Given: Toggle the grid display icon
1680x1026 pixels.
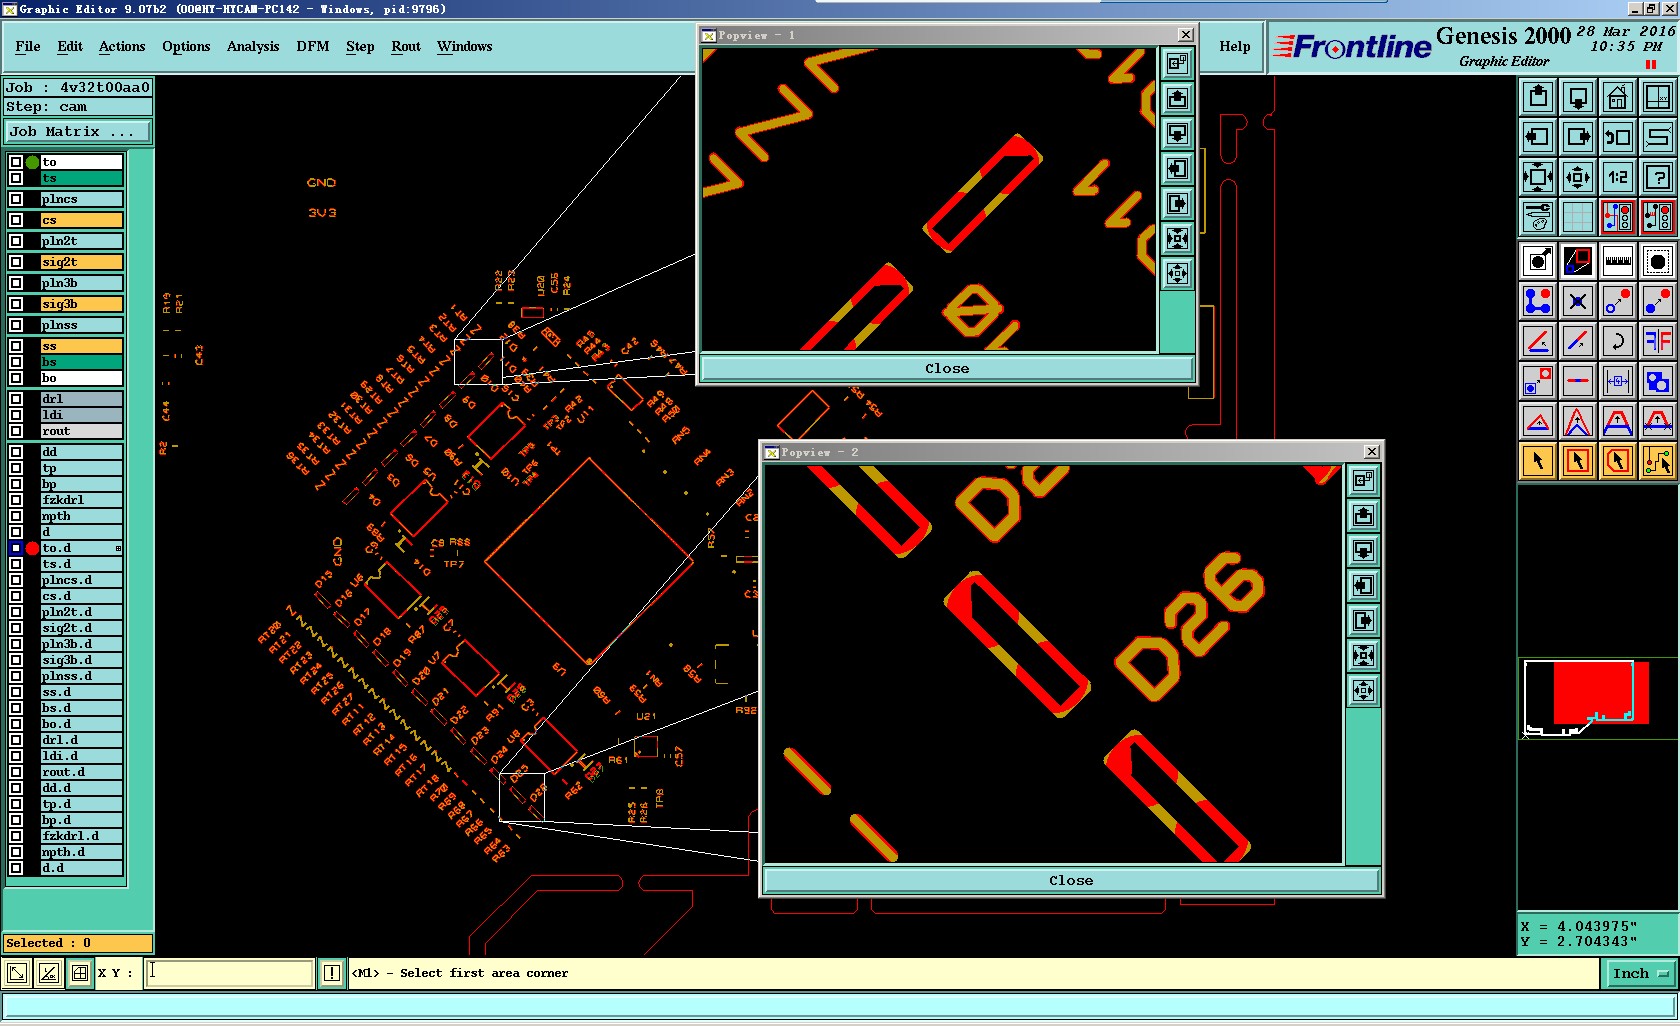Looking at the screenshot, I should (x=1578, y=216).
